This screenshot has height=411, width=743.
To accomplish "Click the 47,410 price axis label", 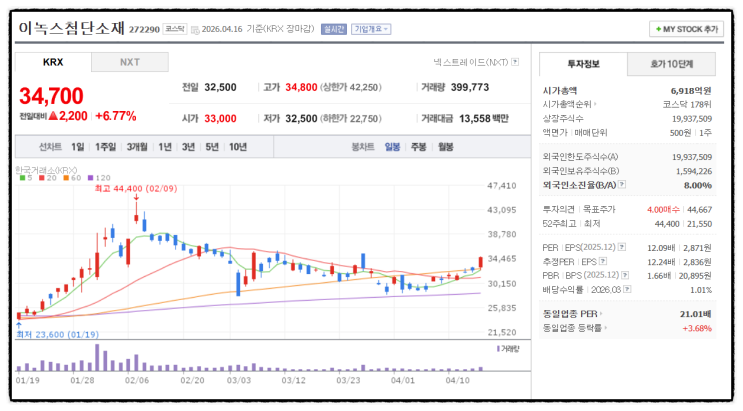I will 502,186.
